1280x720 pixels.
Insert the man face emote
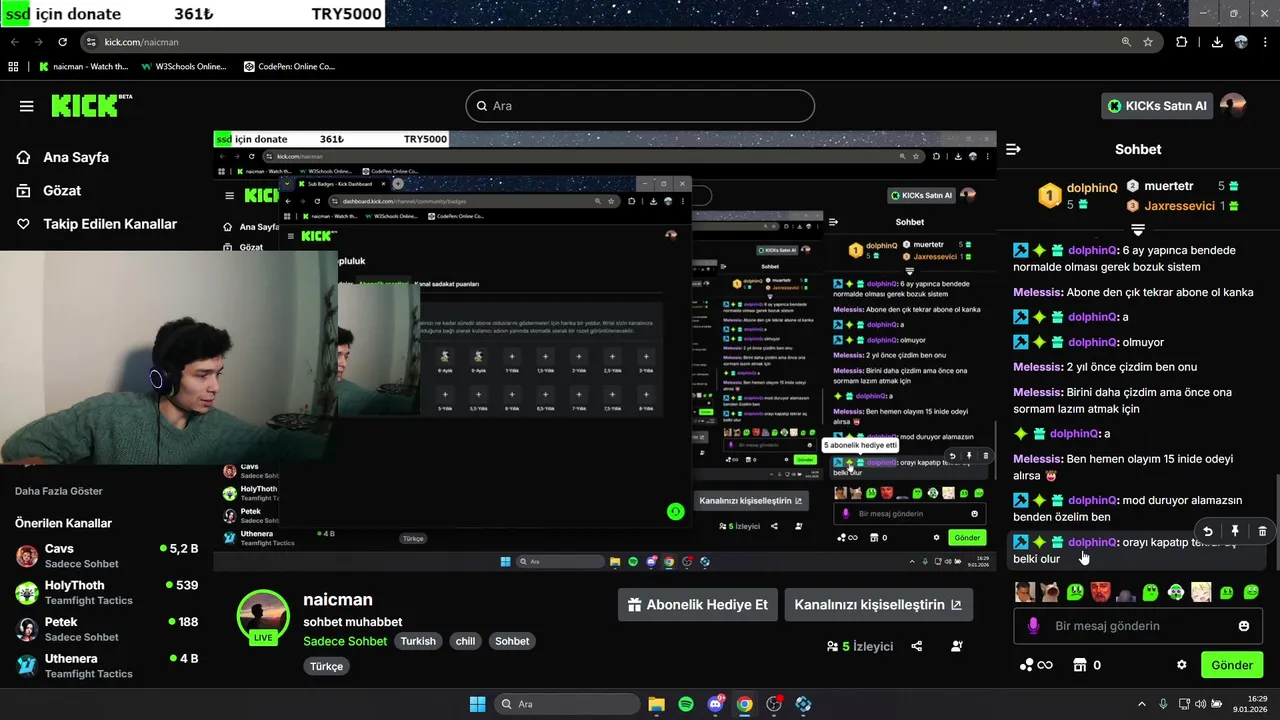point(1024,592)
